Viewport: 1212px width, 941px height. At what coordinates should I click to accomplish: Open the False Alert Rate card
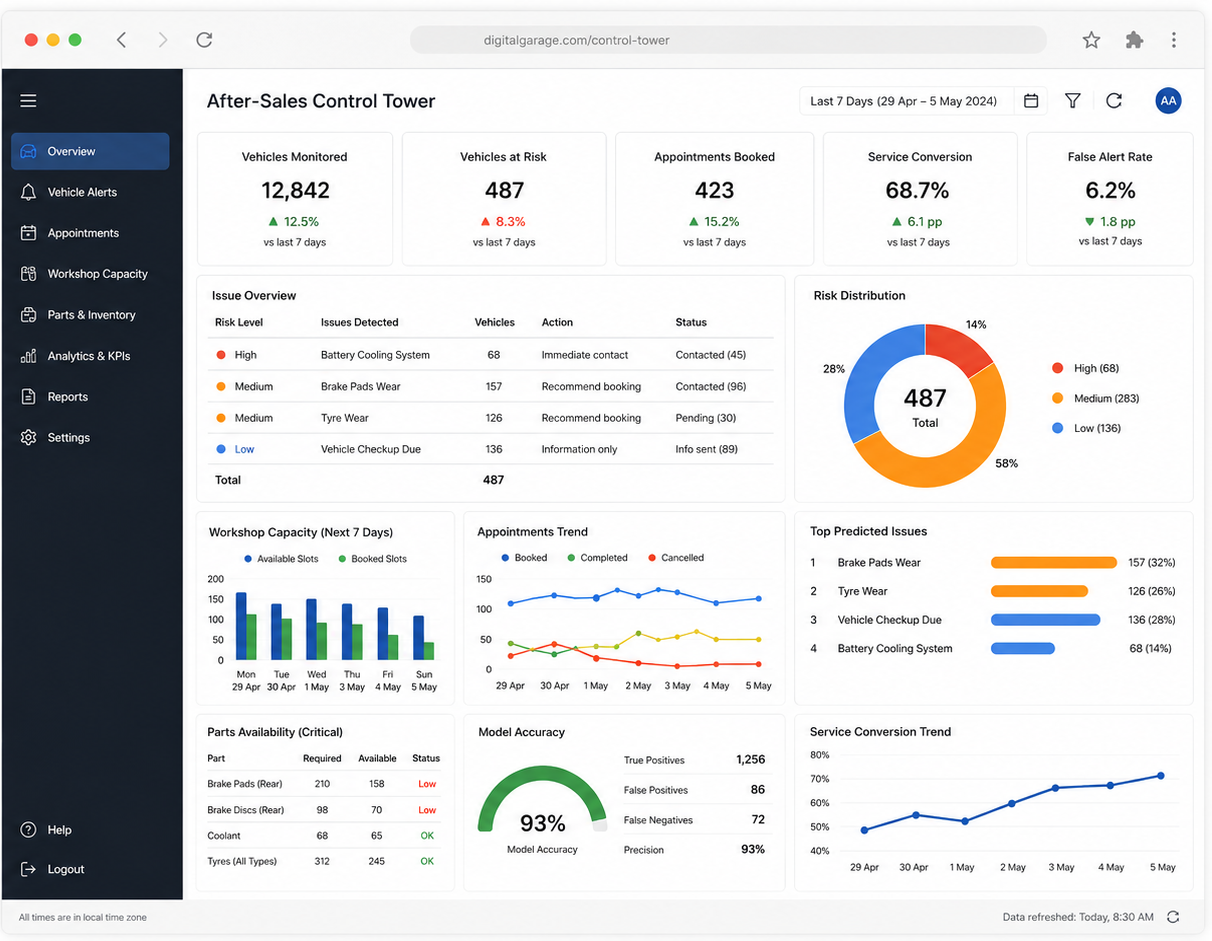point(1110,198)
